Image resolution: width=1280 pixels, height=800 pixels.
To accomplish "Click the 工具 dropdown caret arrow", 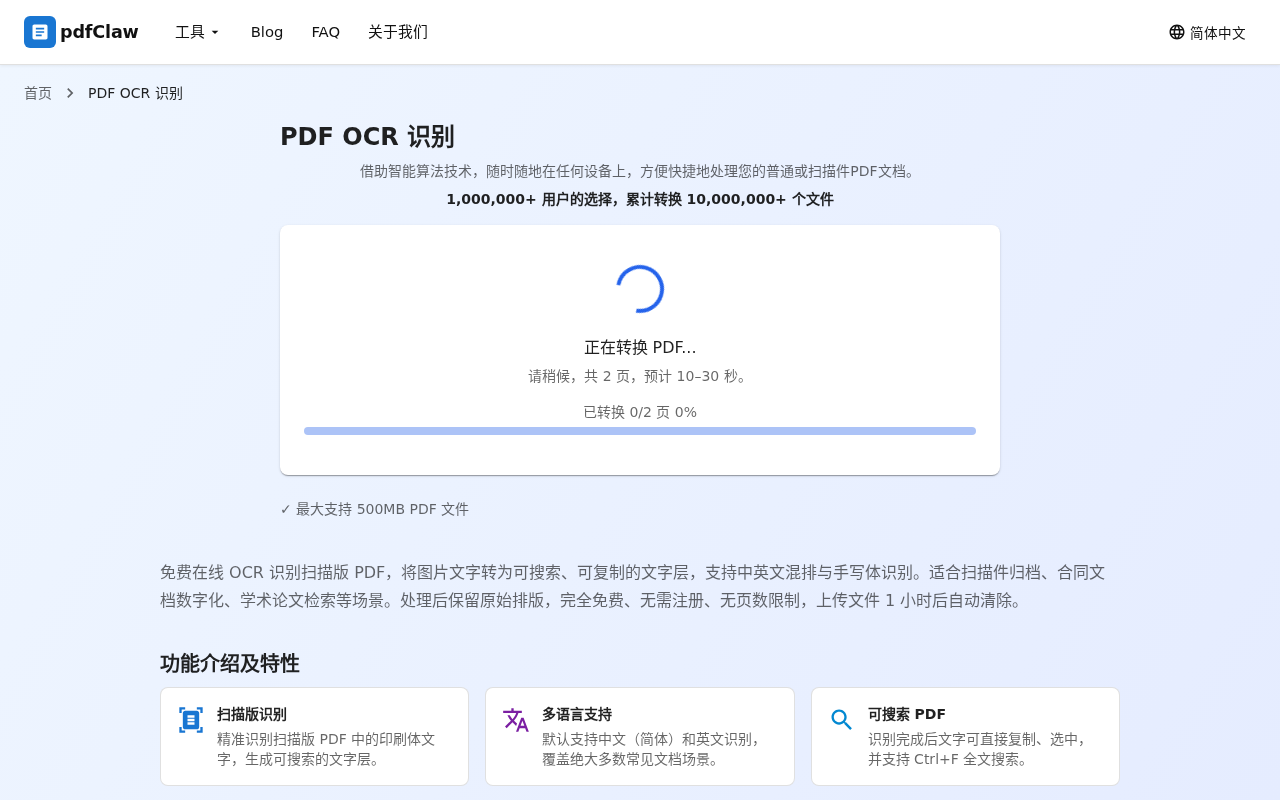I will point(215,33).
